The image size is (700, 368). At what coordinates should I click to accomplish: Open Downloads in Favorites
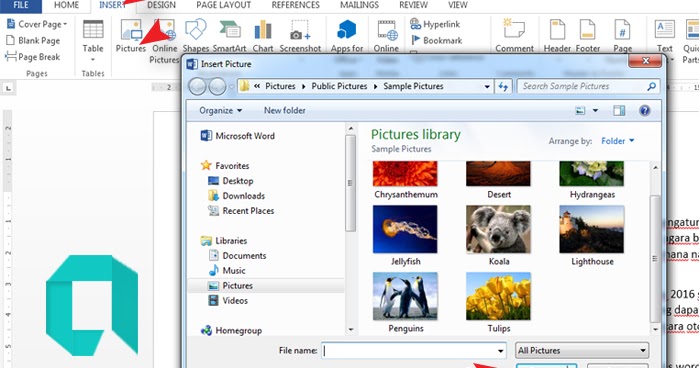237,196
